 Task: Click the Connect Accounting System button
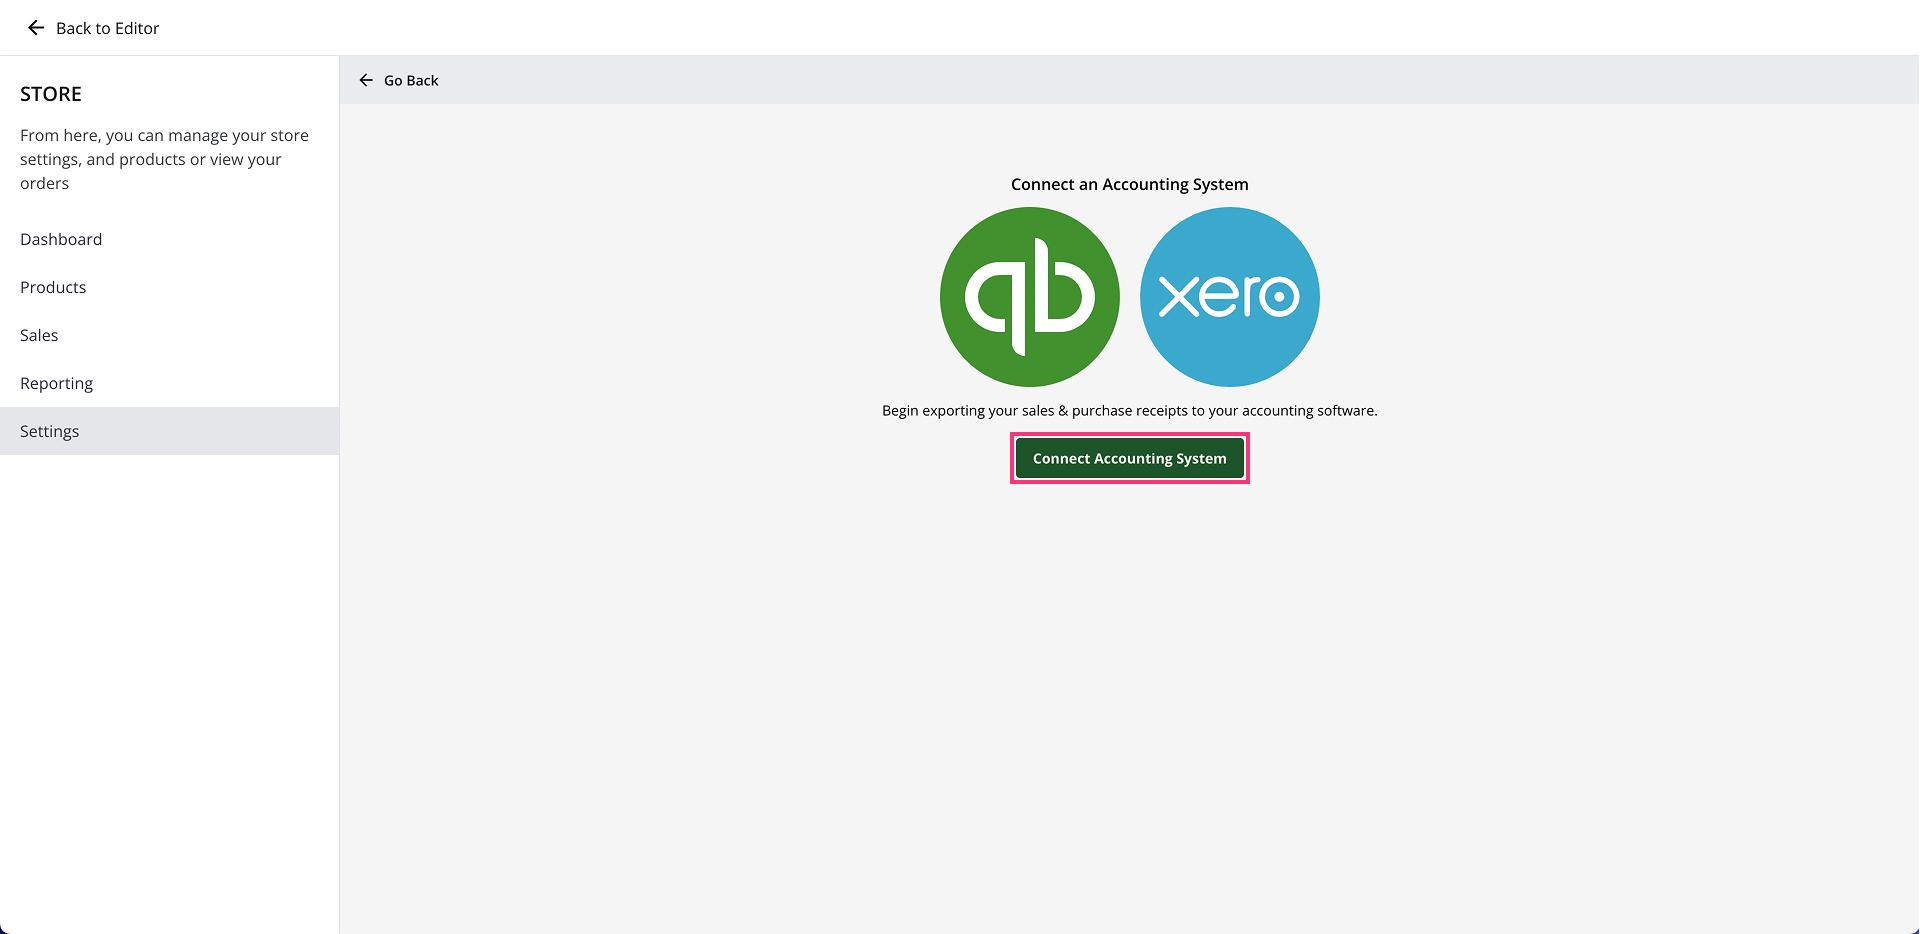tap(1130, 458)
